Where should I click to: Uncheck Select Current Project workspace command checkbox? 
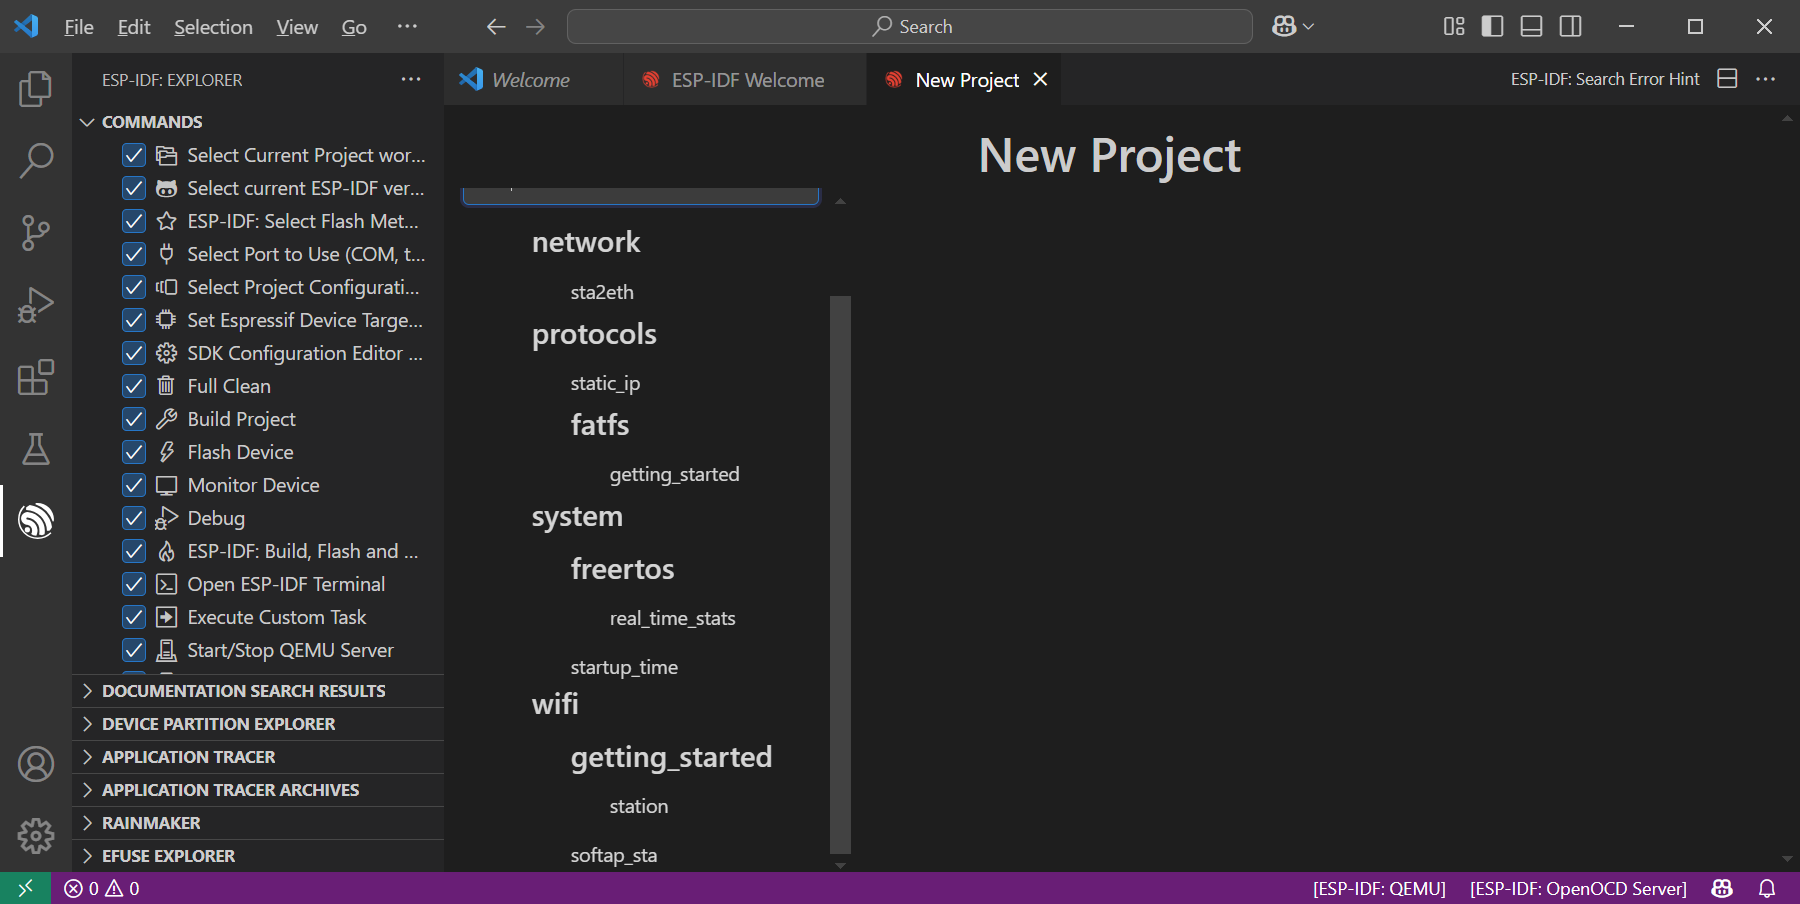[x=134, y=155]
